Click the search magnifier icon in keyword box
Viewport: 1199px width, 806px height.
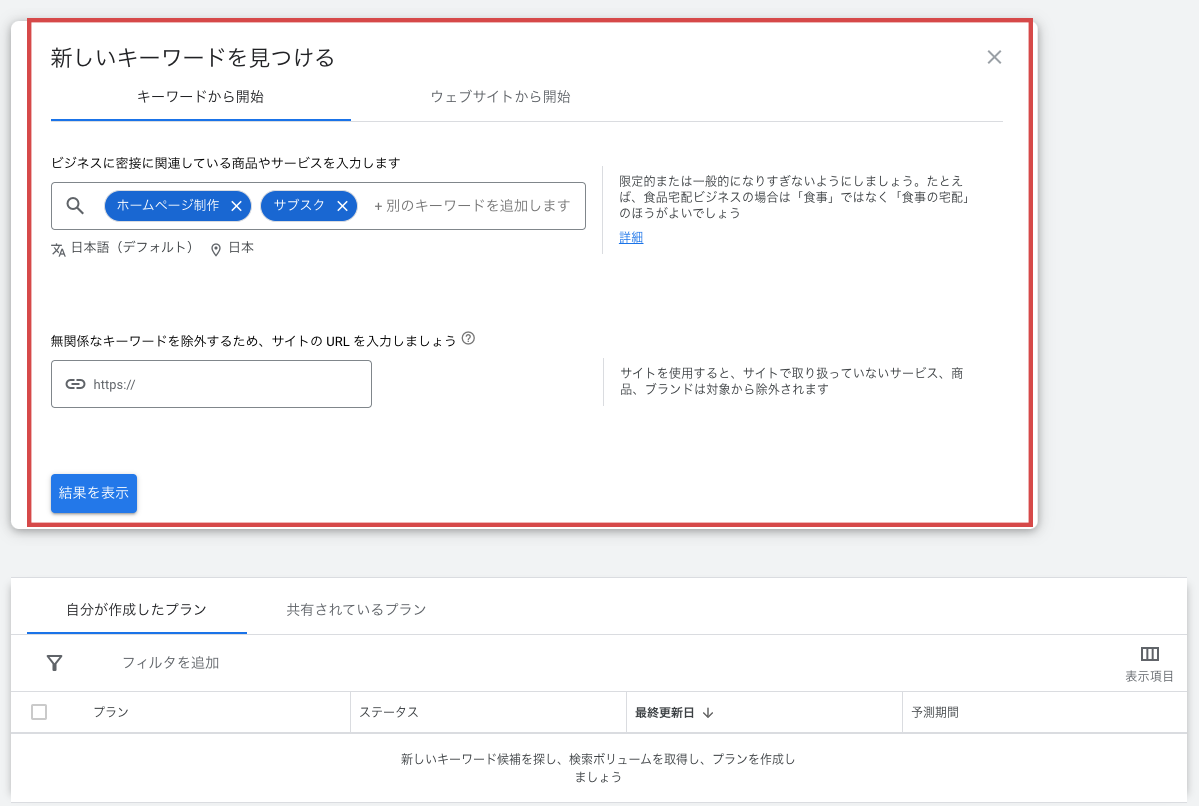click(x=76, y=206)
